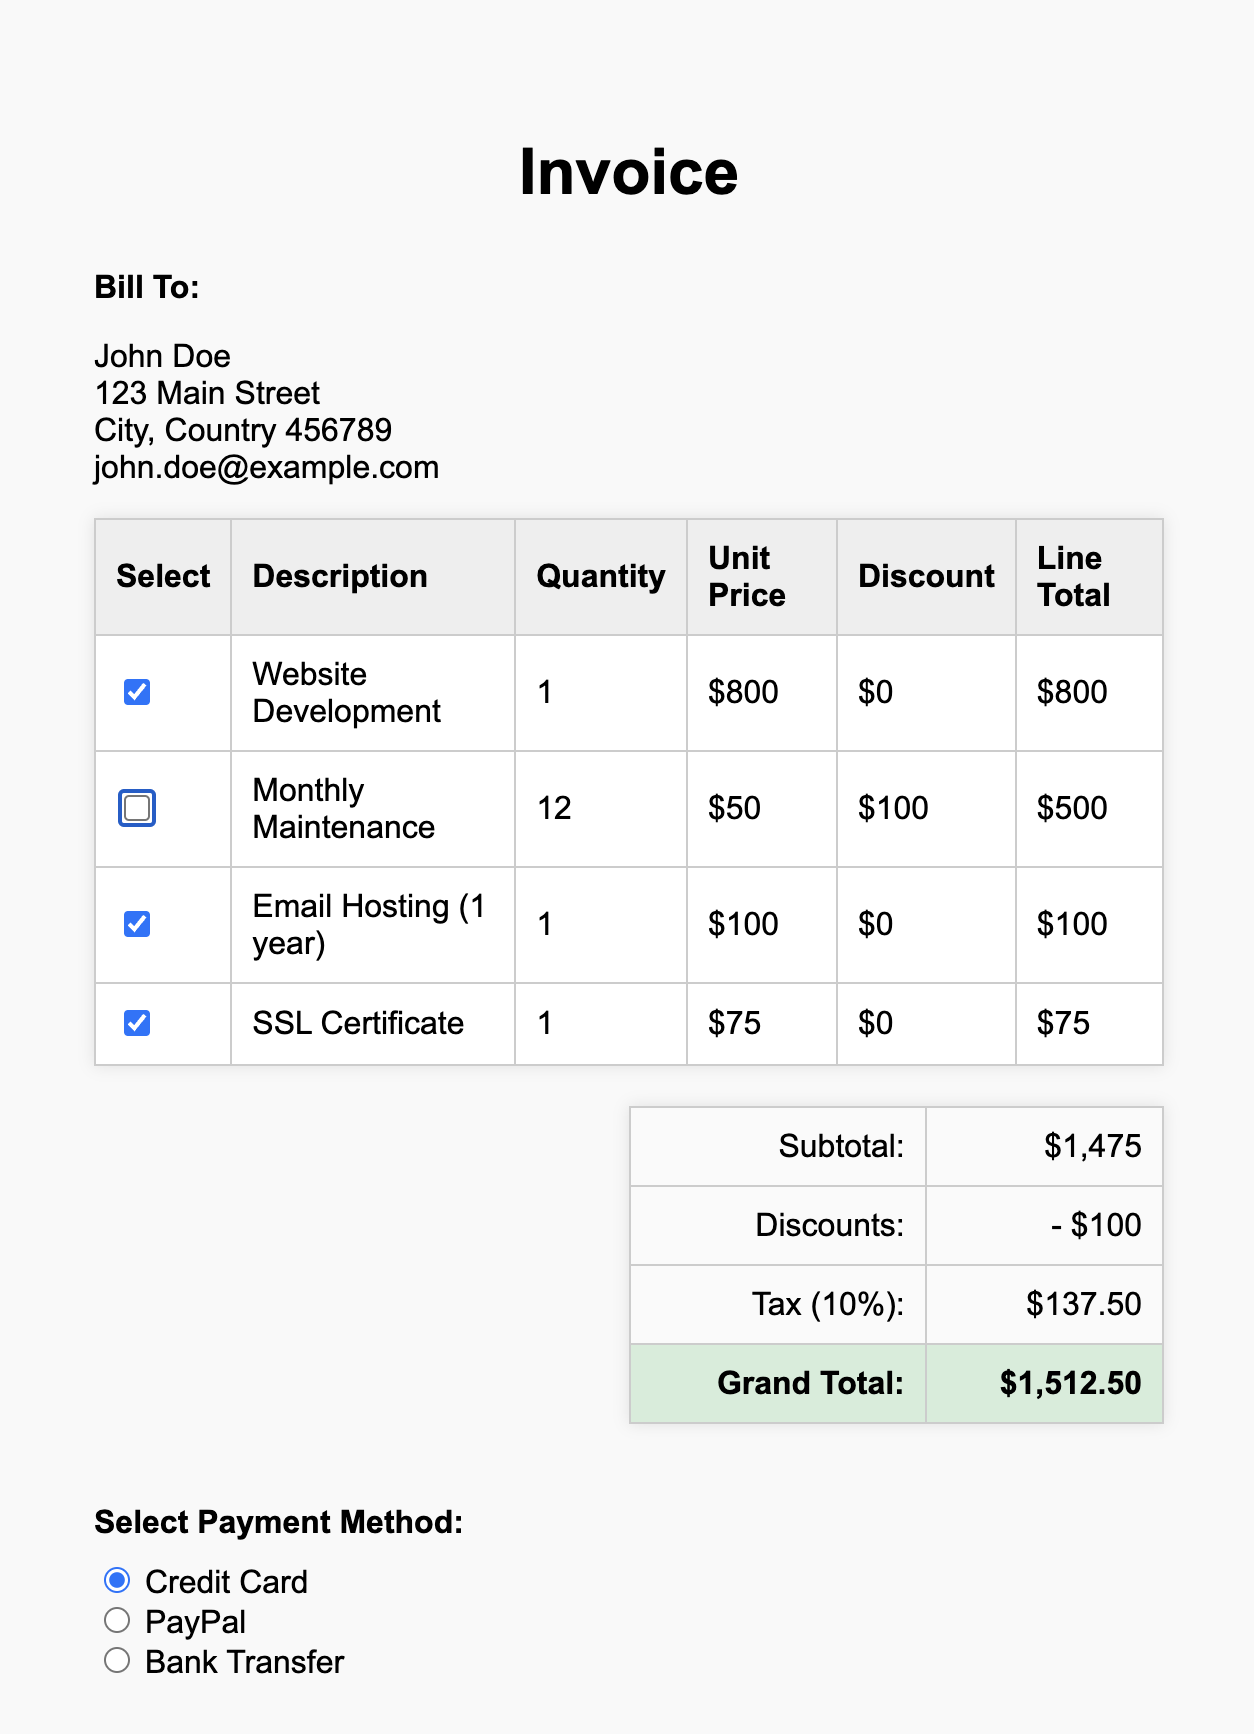This screenshot has width=1254, height=1734.
Task: Click the Unit Price column header
Action: 746,576
